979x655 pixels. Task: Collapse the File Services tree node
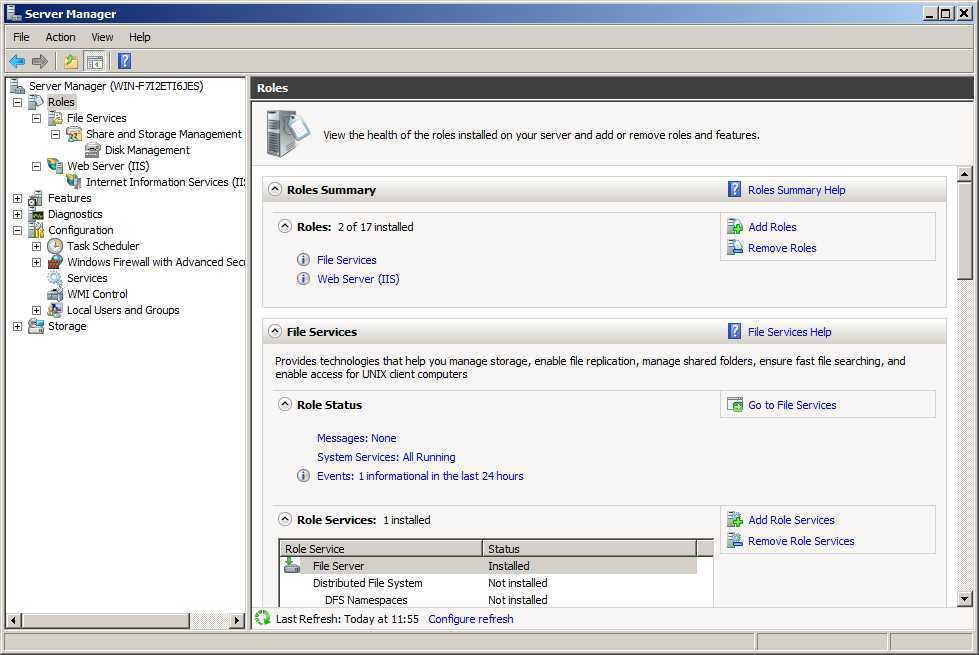[x=36, y=118]
